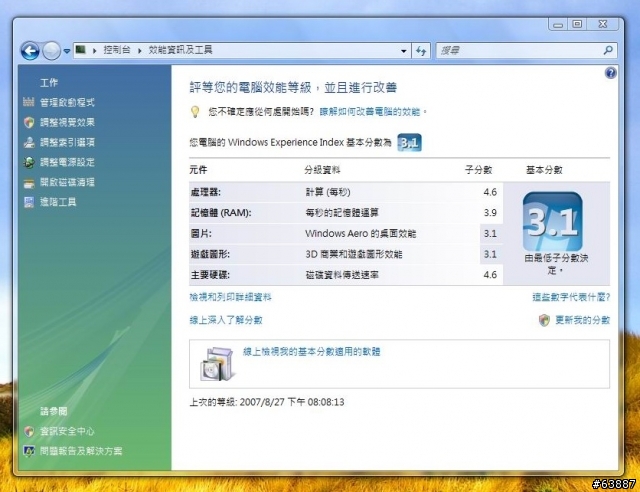Click the magnifier search icon
The image size is (640, 492).
pyautogui.click(x=608, y=50)
